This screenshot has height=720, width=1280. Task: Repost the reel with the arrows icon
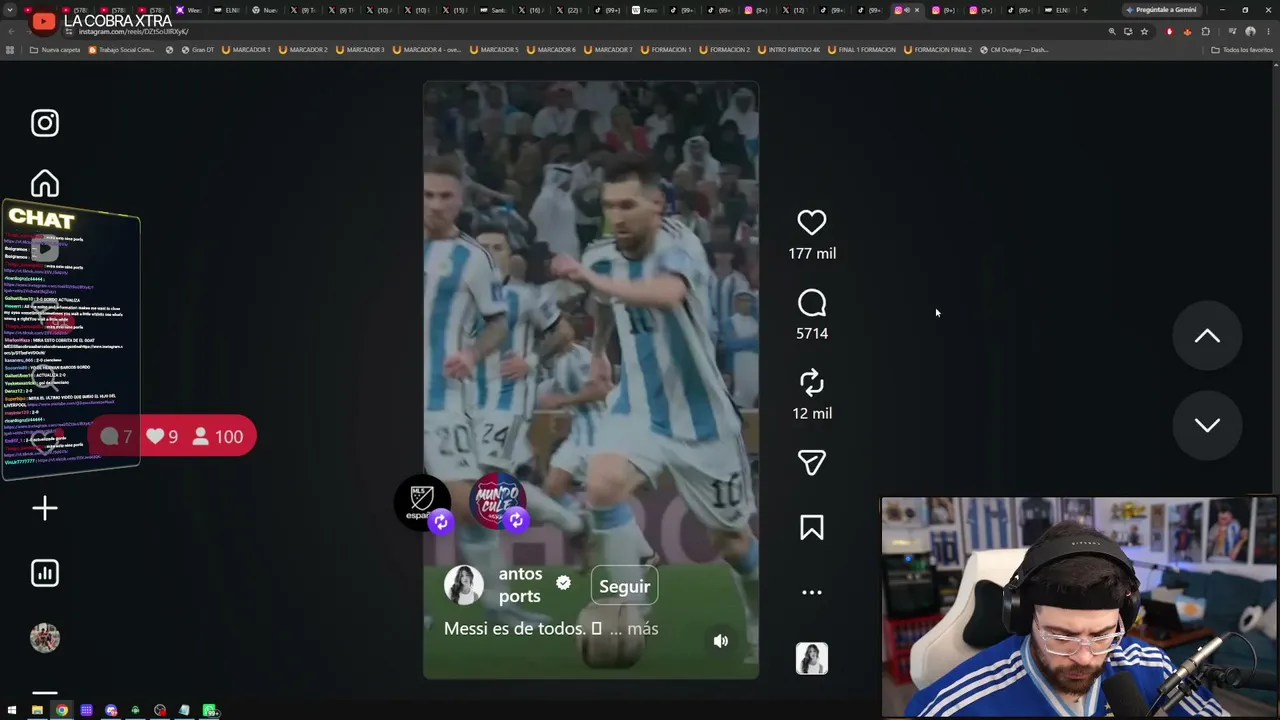point(812,382)
